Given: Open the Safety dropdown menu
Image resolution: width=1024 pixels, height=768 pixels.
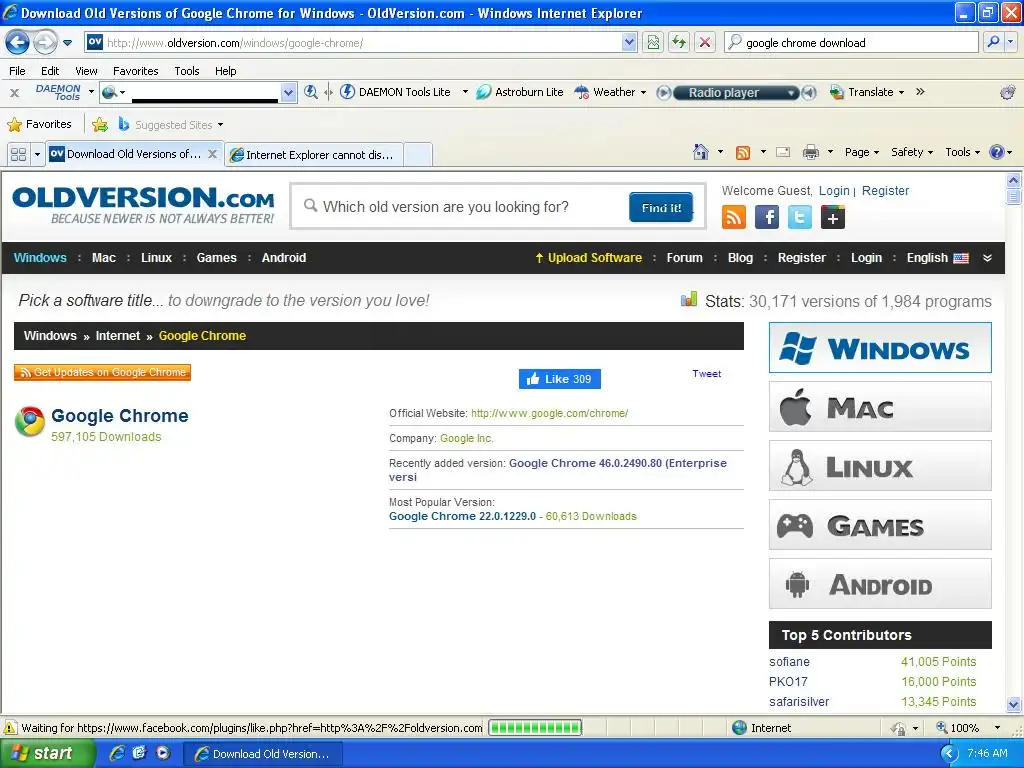Looking at the screenshot, I should [912, 152].
